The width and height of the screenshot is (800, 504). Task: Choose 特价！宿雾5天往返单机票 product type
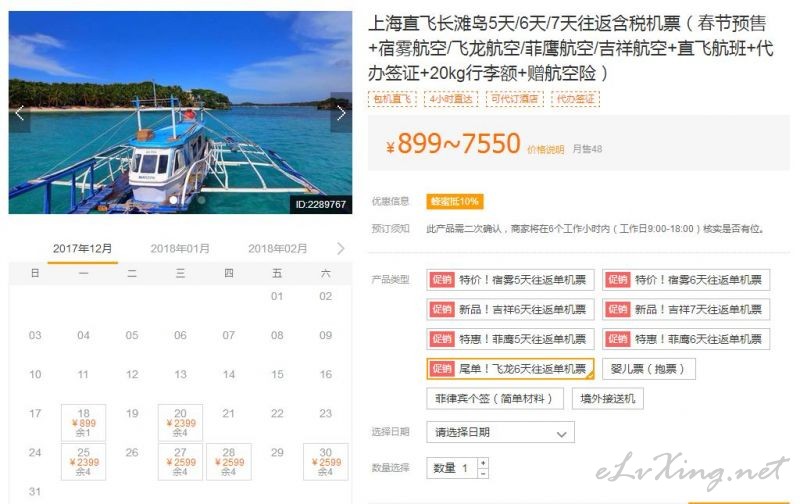click(x=510, y=280)
